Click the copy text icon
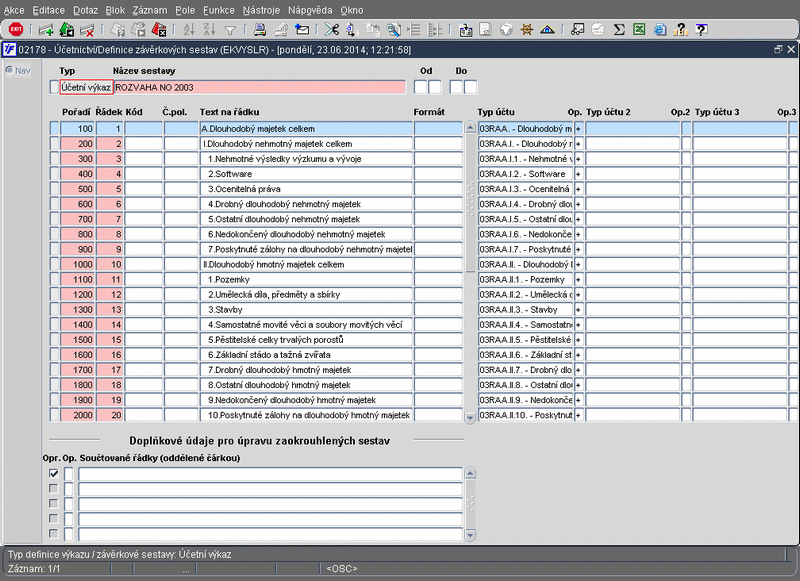Image resolution: width=800 pixels, height=581 pixels. [x=352, y=30]
